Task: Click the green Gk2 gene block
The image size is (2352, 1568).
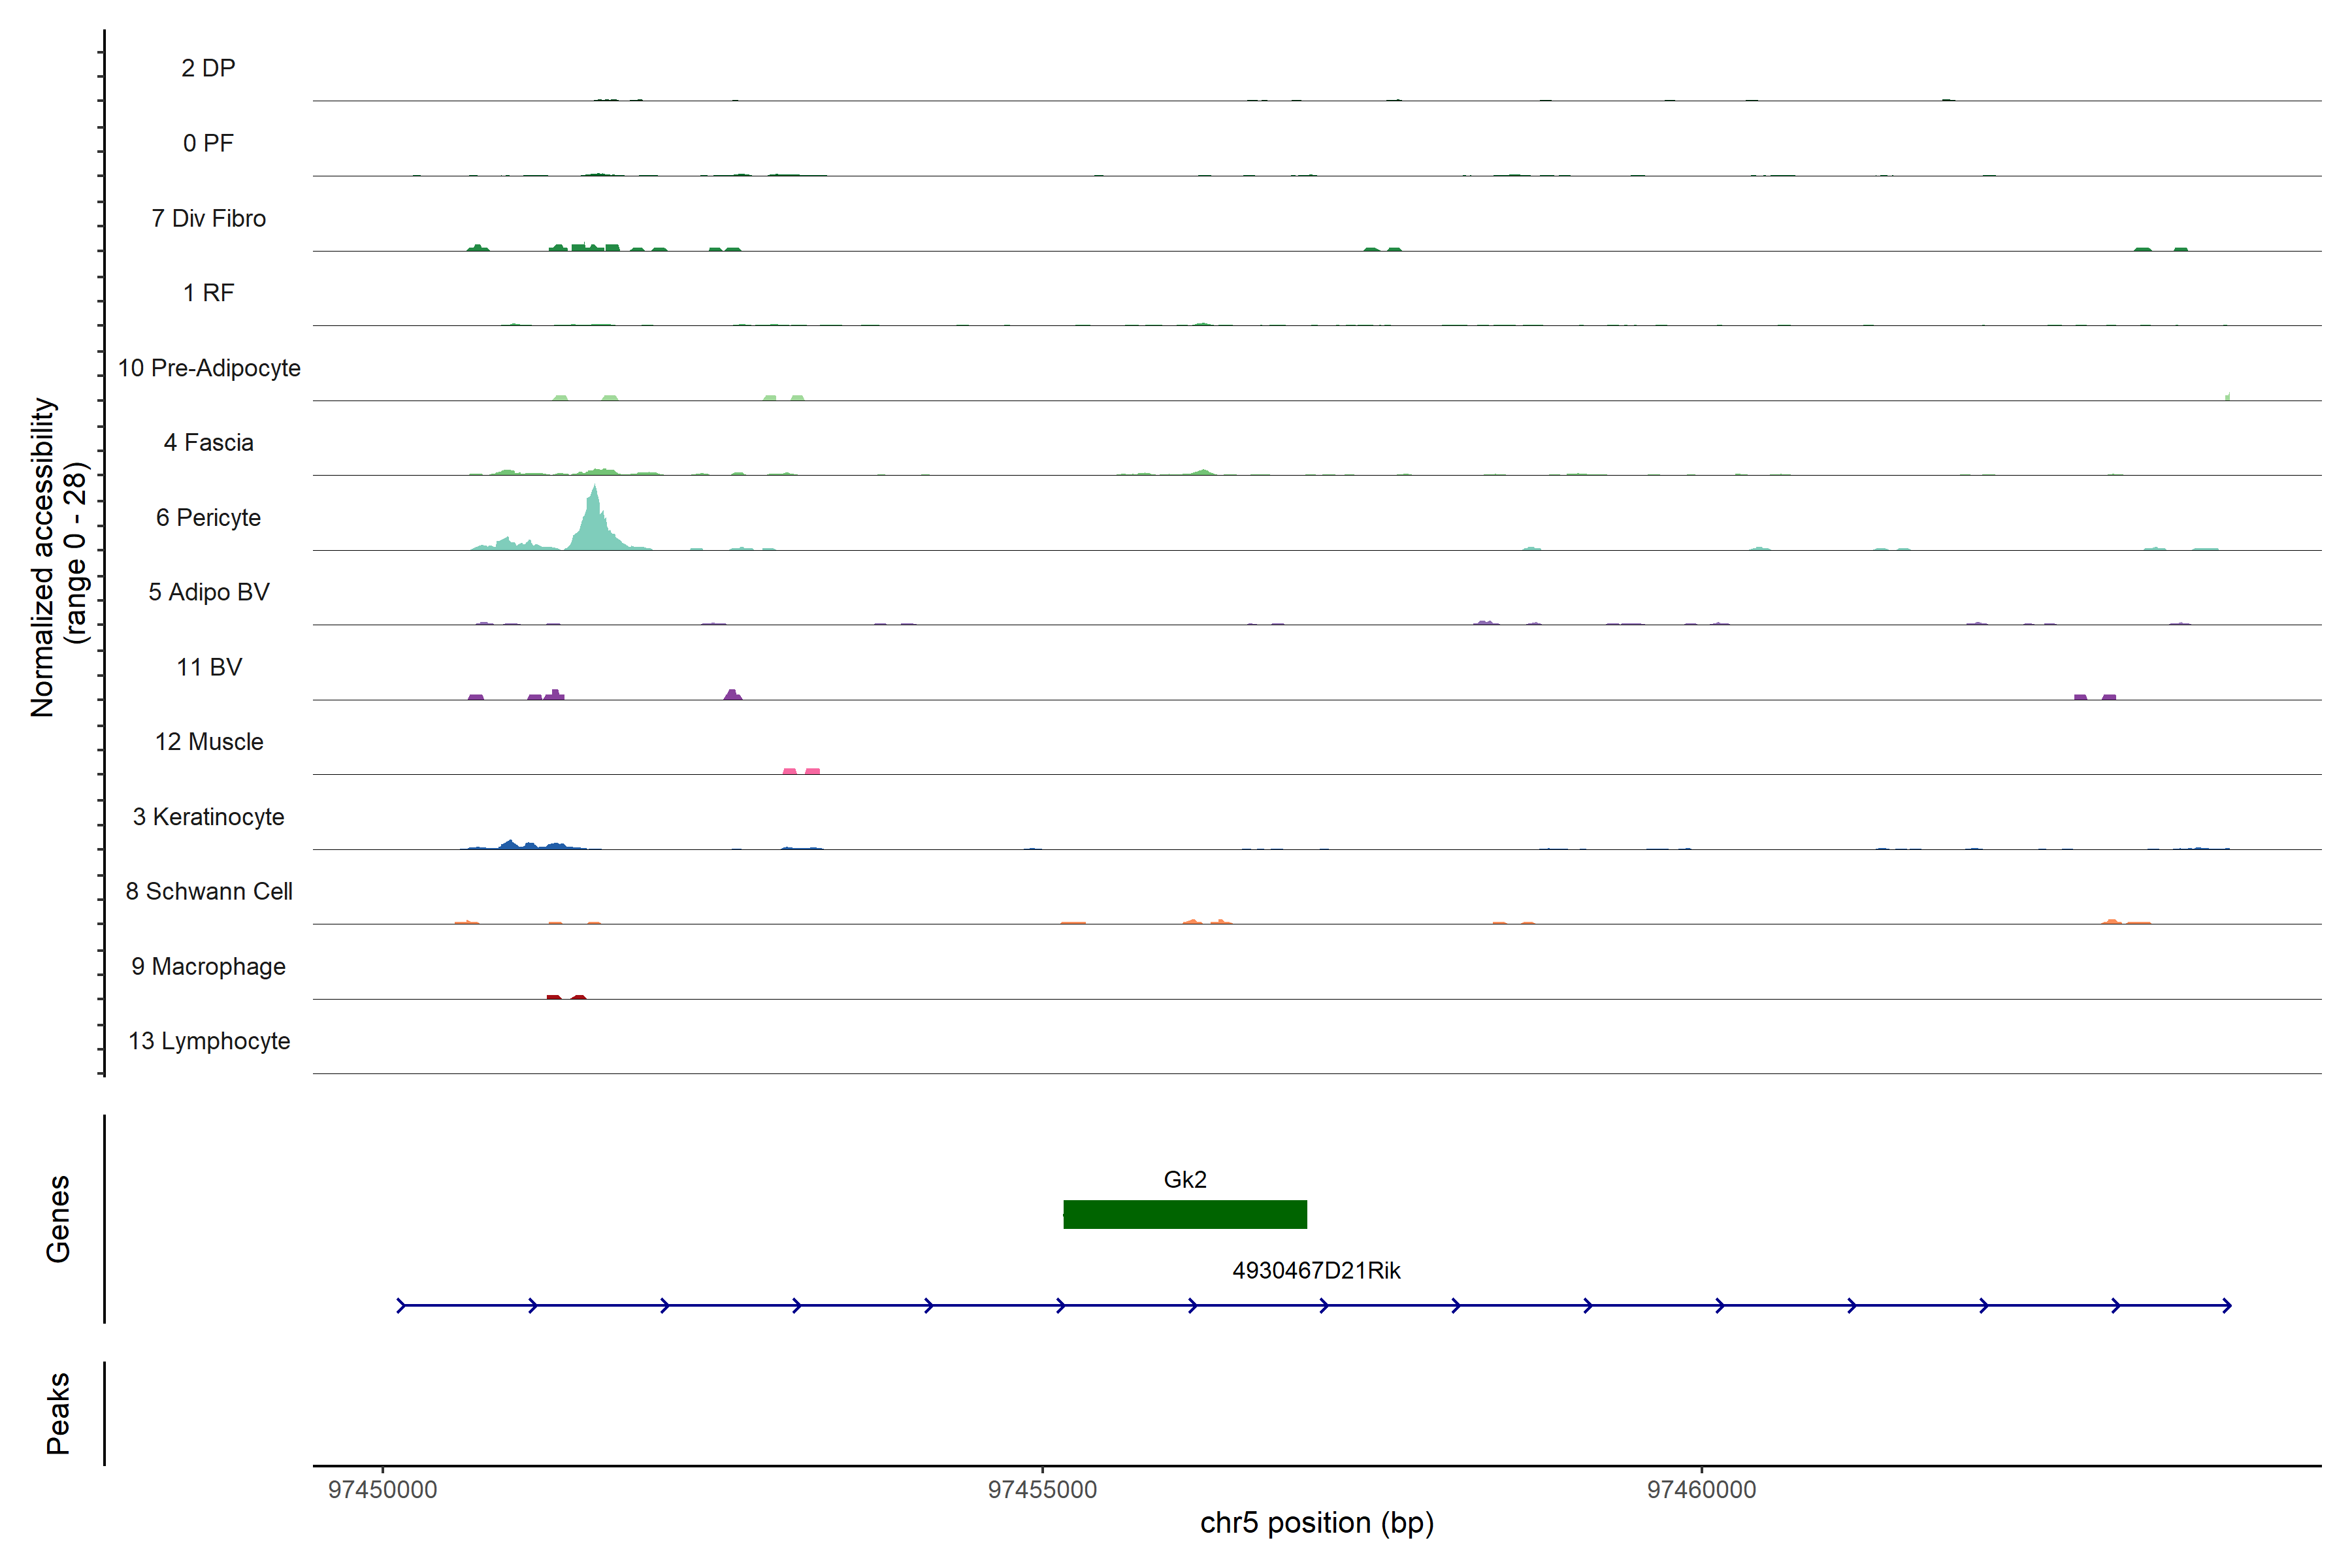Action: coord(1185,1214)
